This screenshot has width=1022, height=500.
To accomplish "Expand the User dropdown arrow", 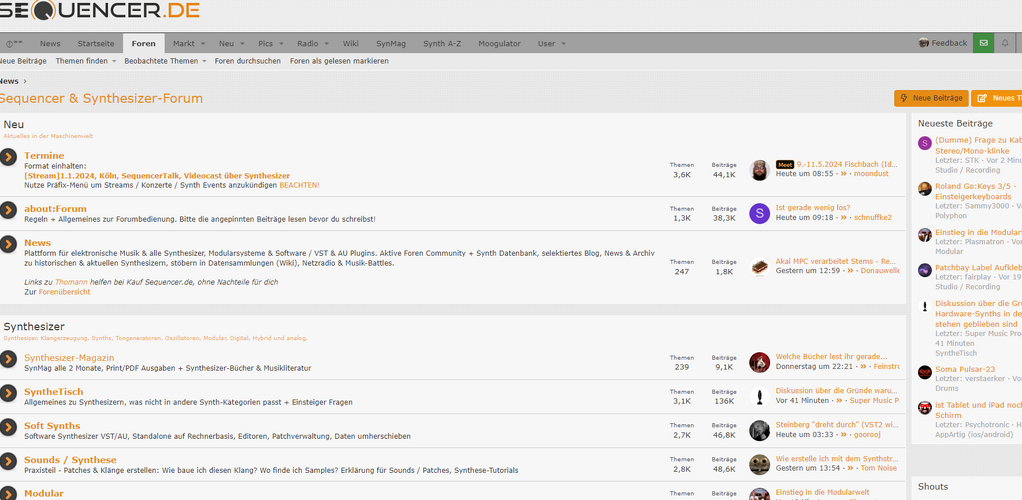I will (563, 44).
